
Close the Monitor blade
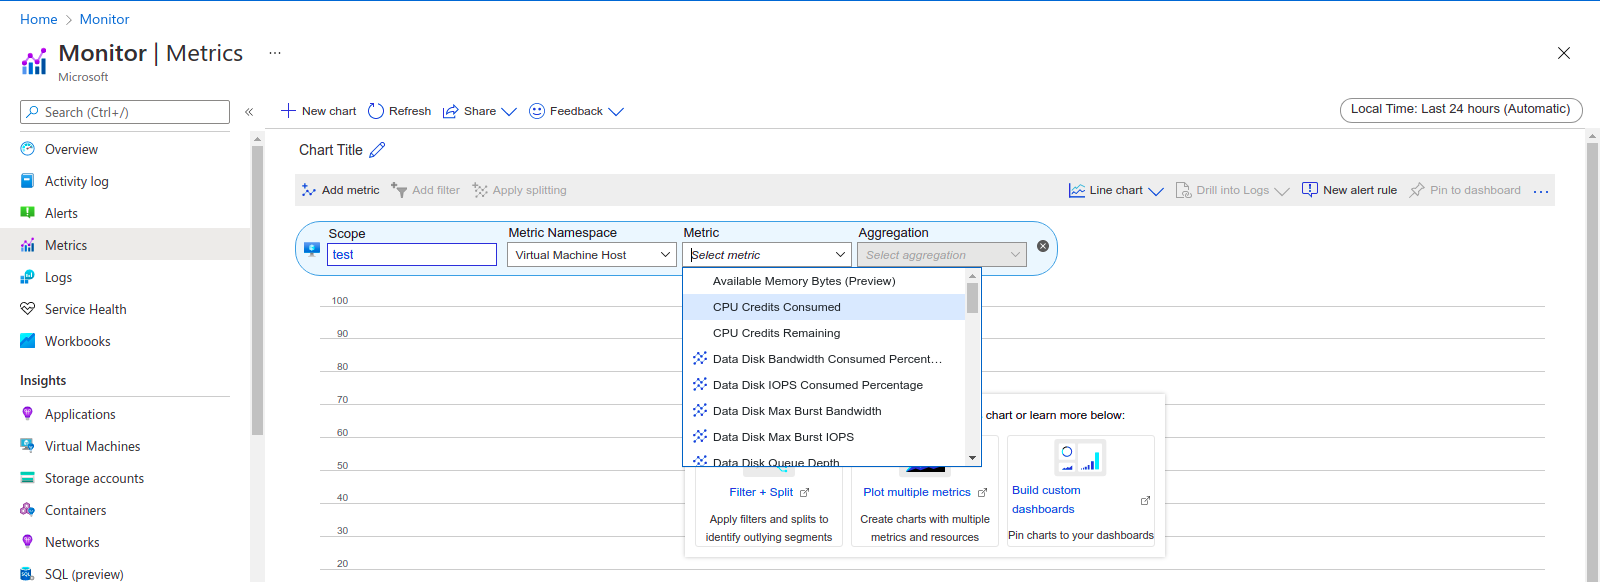[1564, 53]
